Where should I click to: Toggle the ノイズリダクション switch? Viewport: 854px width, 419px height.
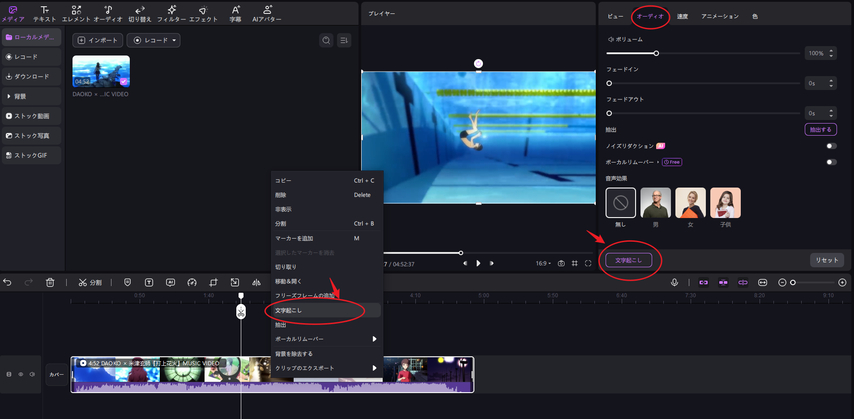pyautogui.click(x=830, y=146)
